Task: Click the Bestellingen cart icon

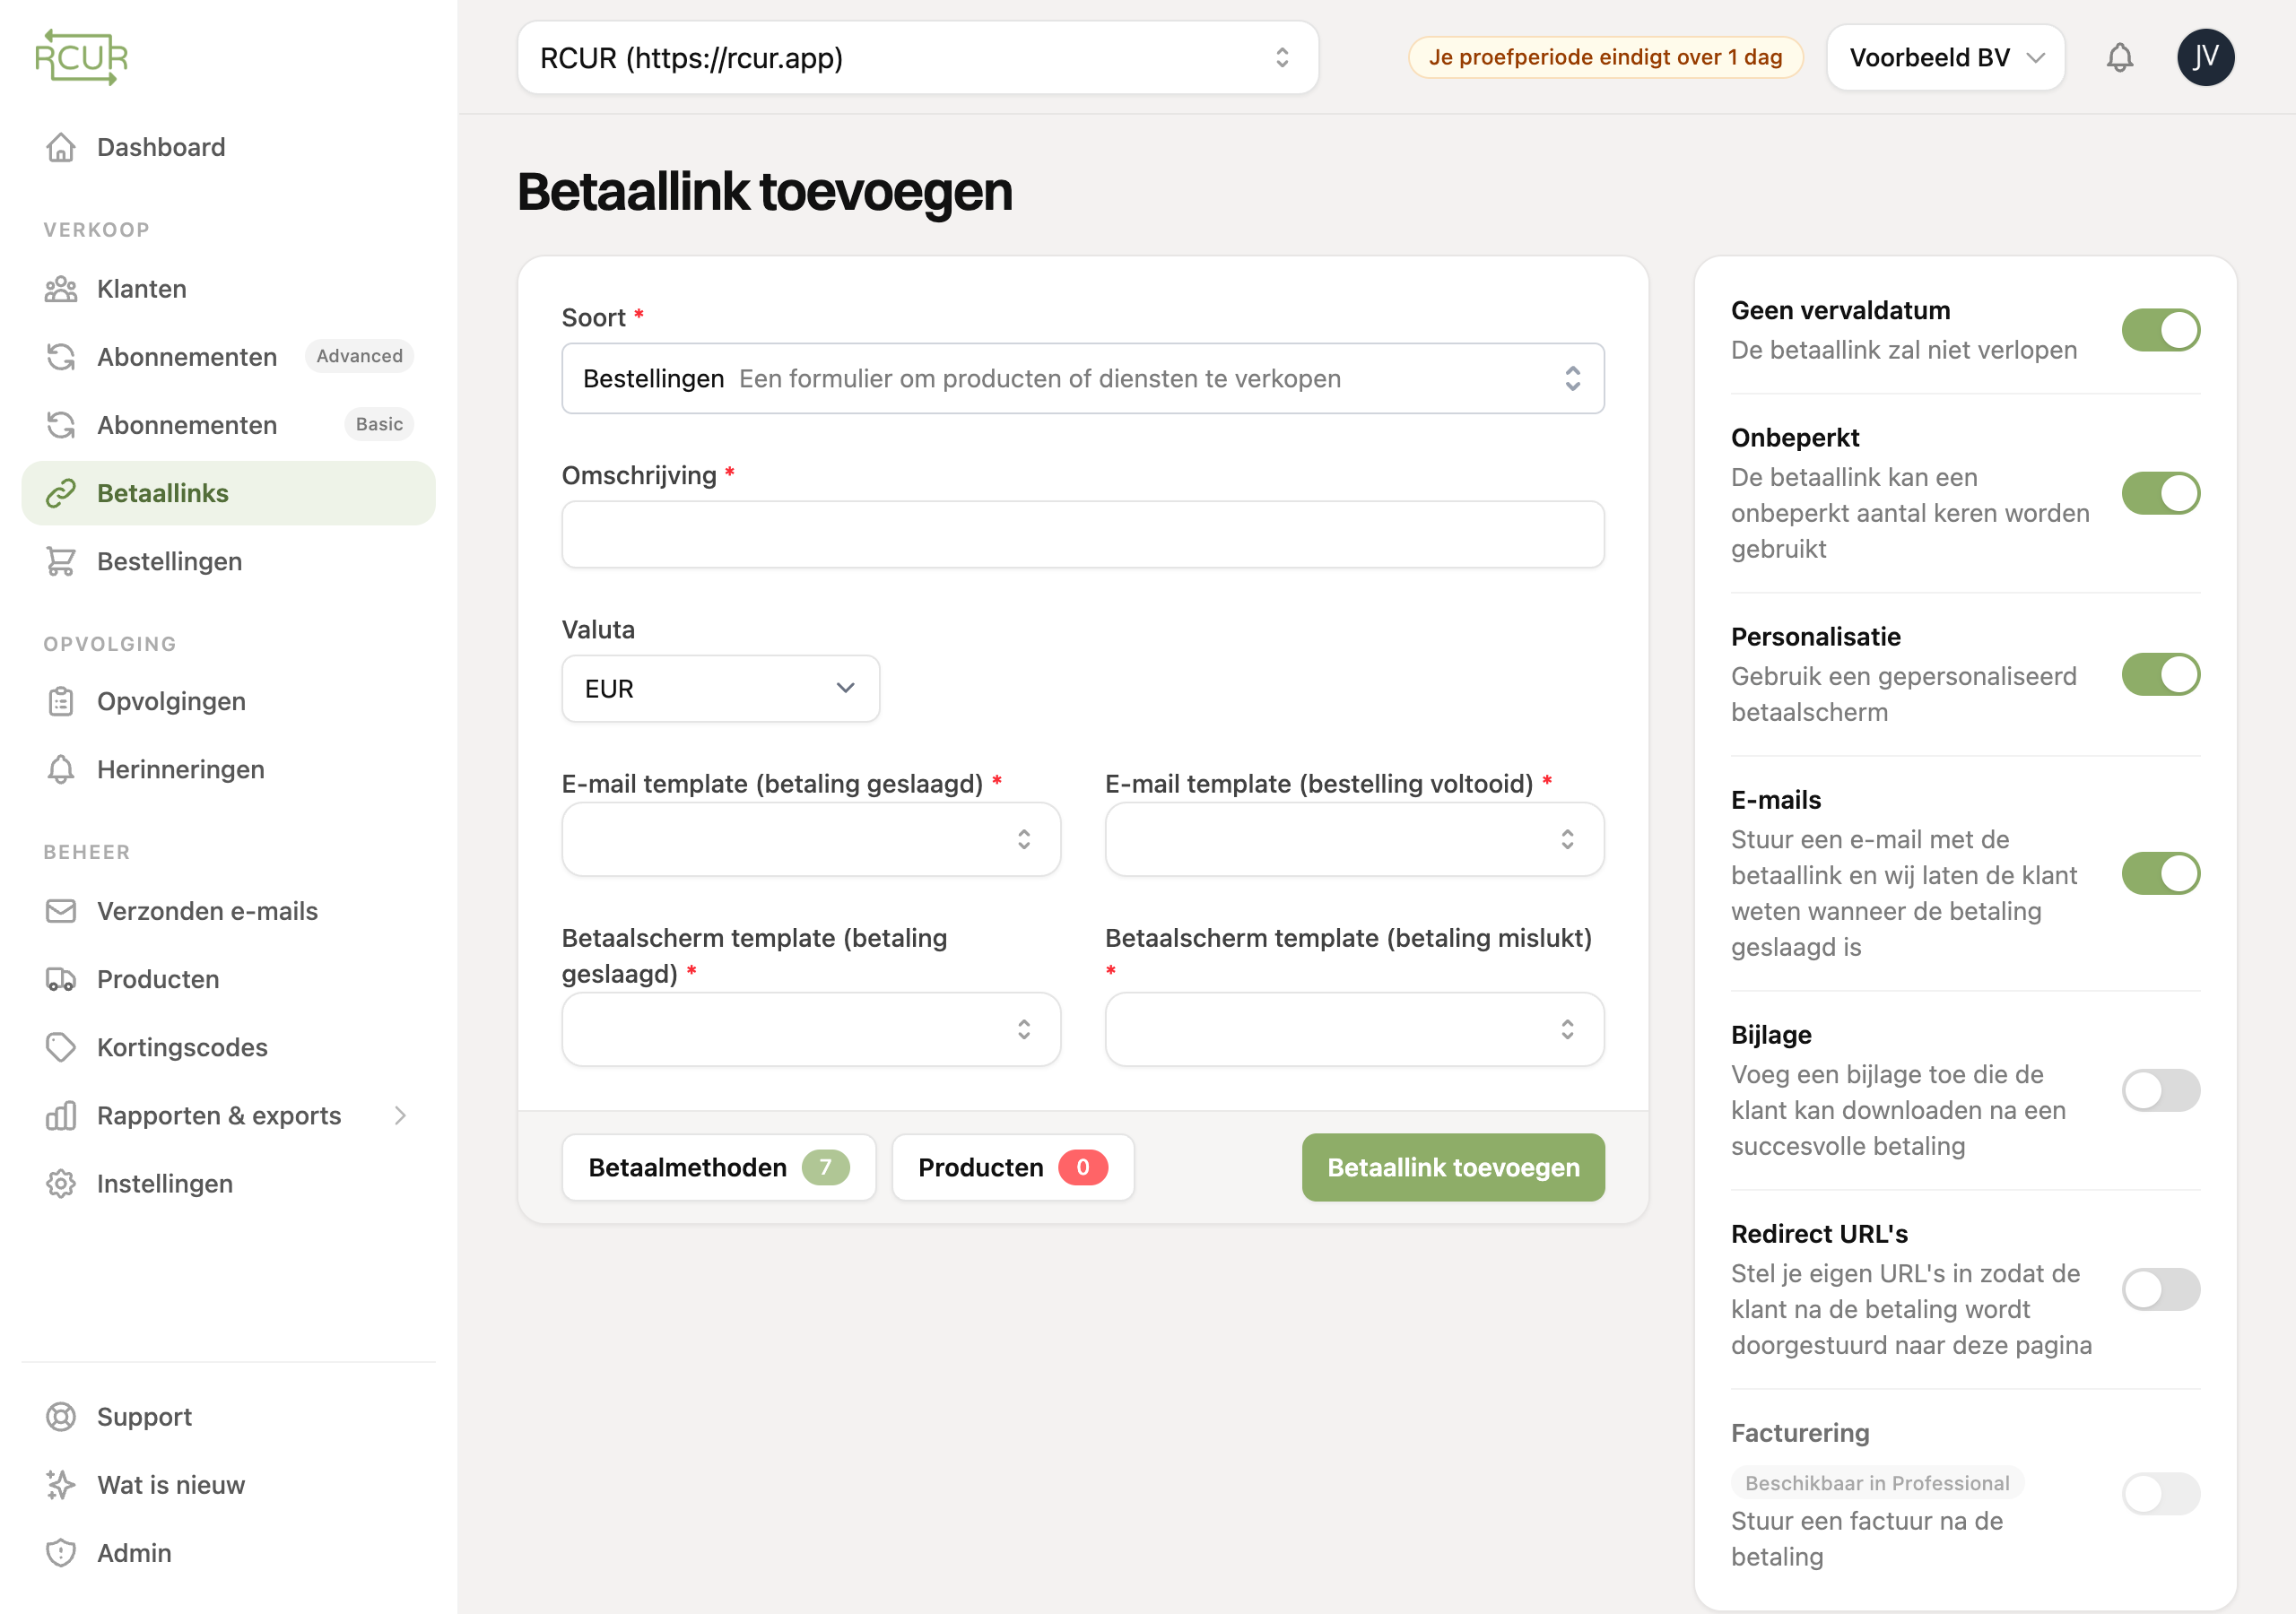Action: (x=61, y=561)
